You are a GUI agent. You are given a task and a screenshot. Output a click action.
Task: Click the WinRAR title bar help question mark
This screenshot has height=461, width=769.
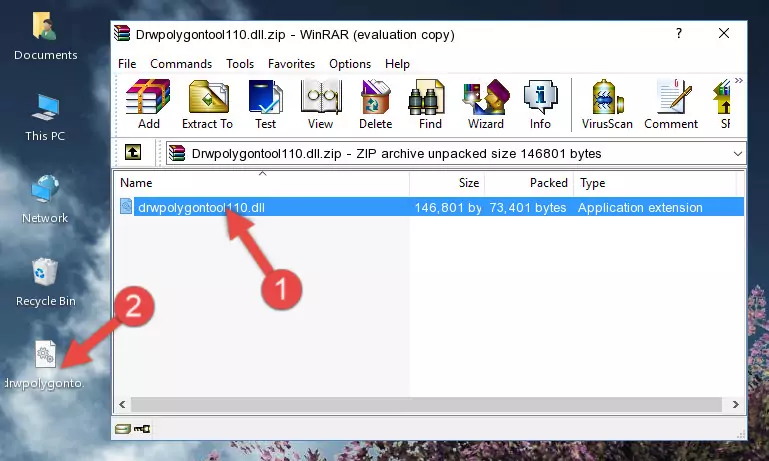tap(679, 33)
